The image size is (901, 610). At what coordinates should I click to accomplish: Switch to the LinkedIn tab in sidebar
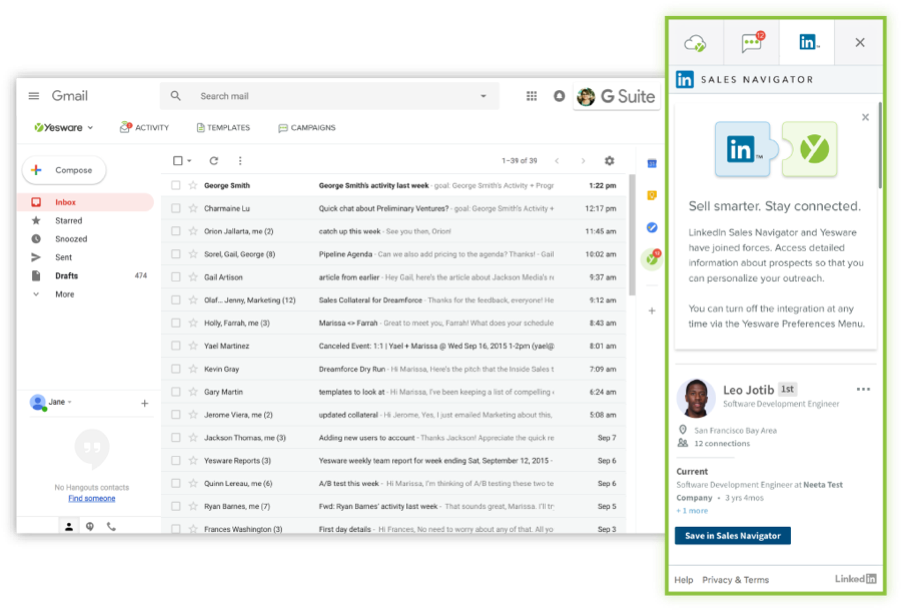(x=808, y=42)
